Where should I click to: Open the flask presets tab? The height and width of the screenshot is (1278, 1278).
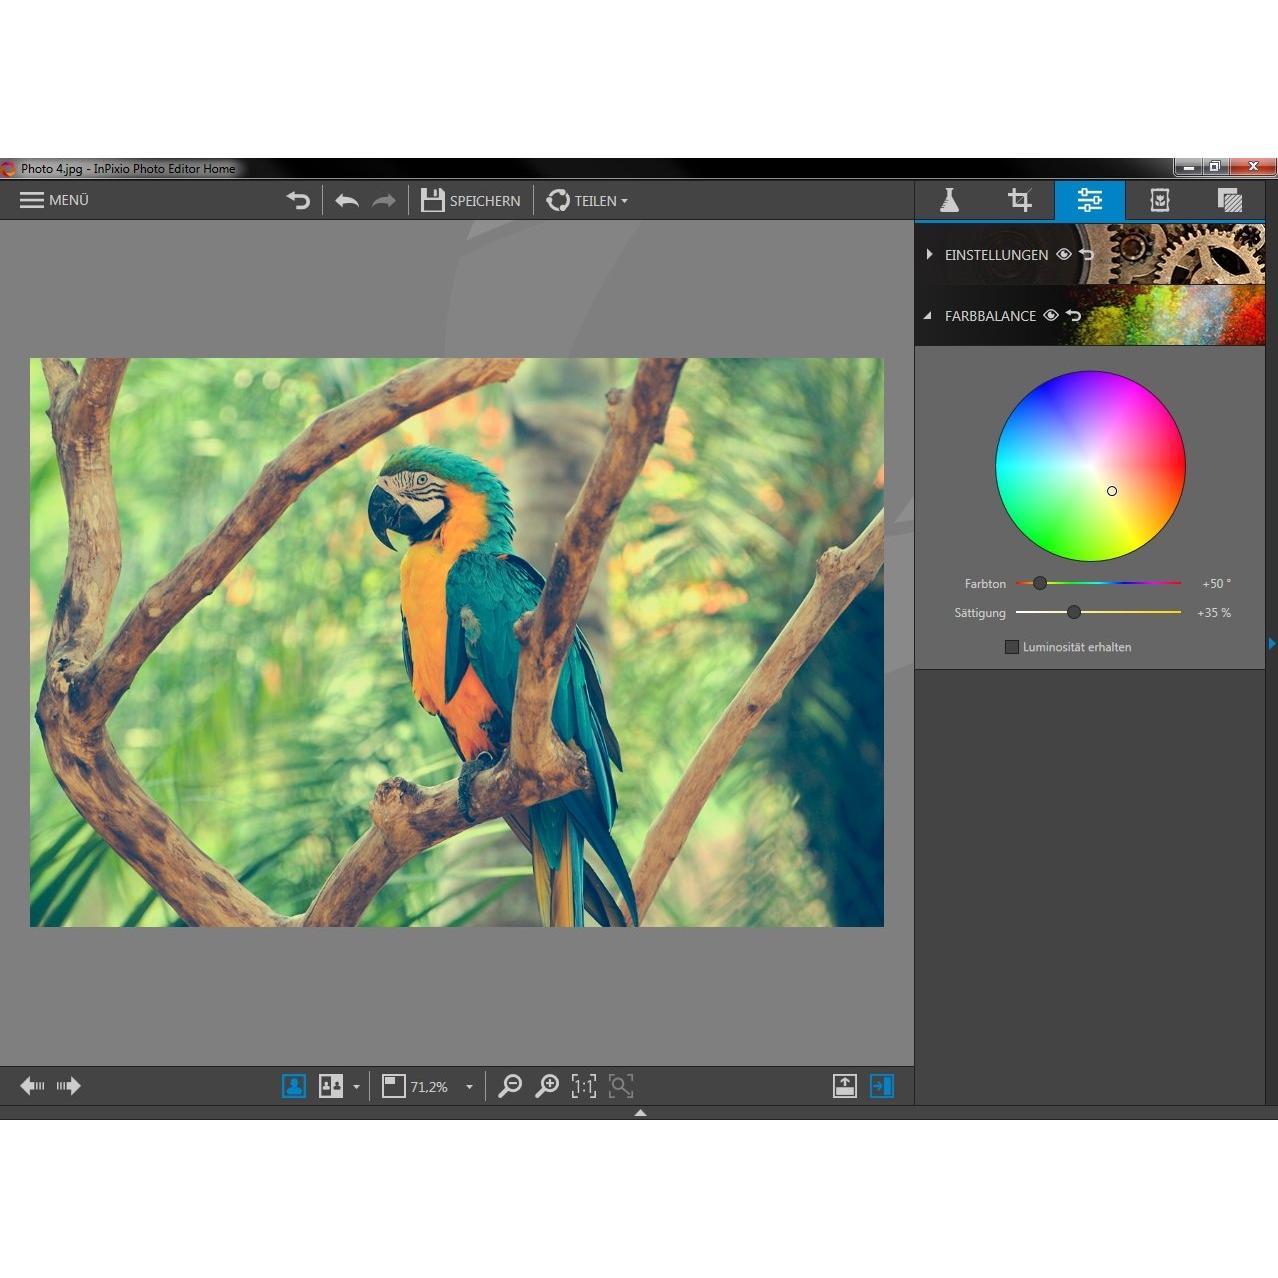coord(949,200)
